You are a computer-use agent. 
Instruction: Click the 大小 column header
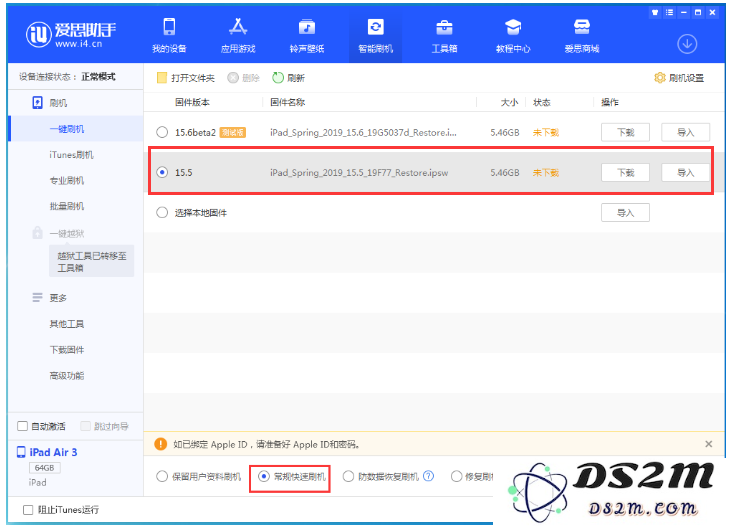tap(509, 102)
